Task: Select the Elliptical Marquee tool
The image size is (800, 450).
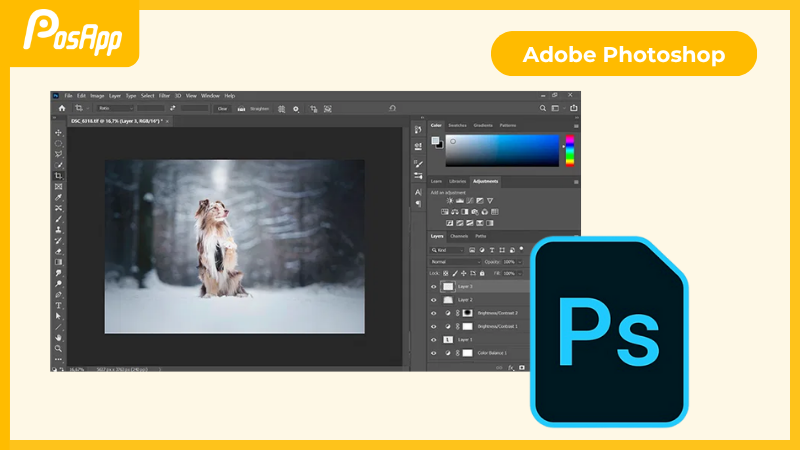Action: [x=58, y=143]
